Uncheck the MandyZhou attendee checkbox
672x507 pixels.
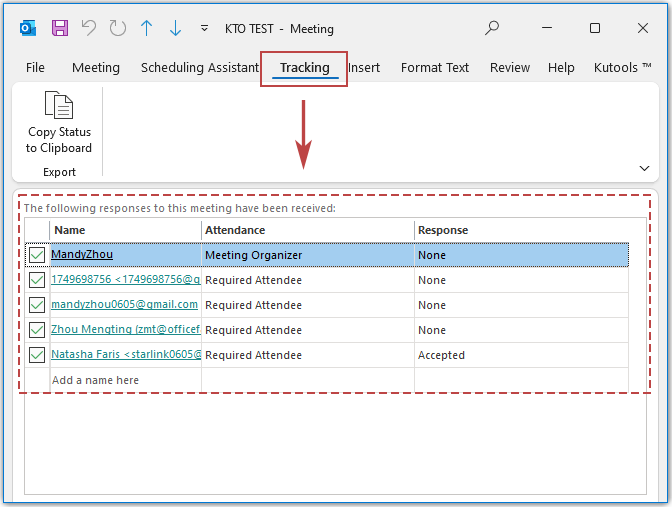[x=37, y=255]
